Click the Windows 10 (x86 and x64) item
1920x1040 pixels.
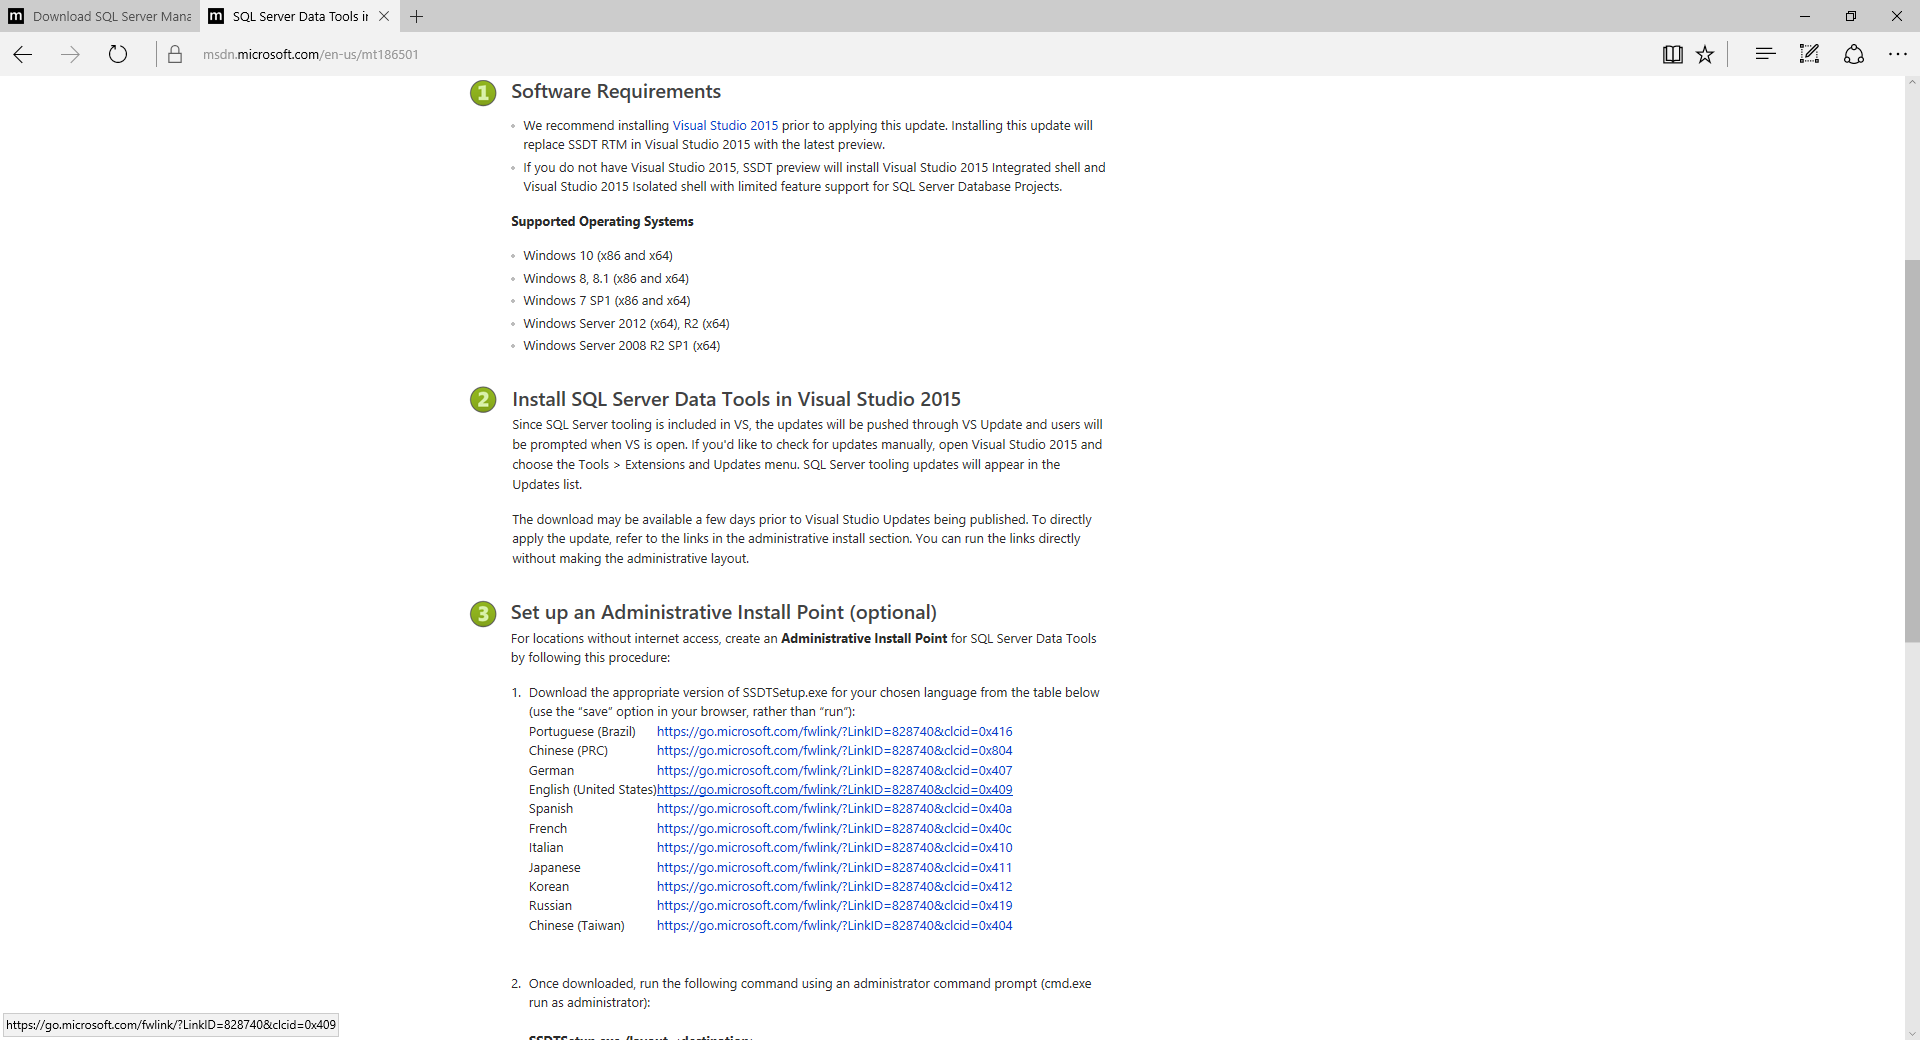[x=598, y=256]
